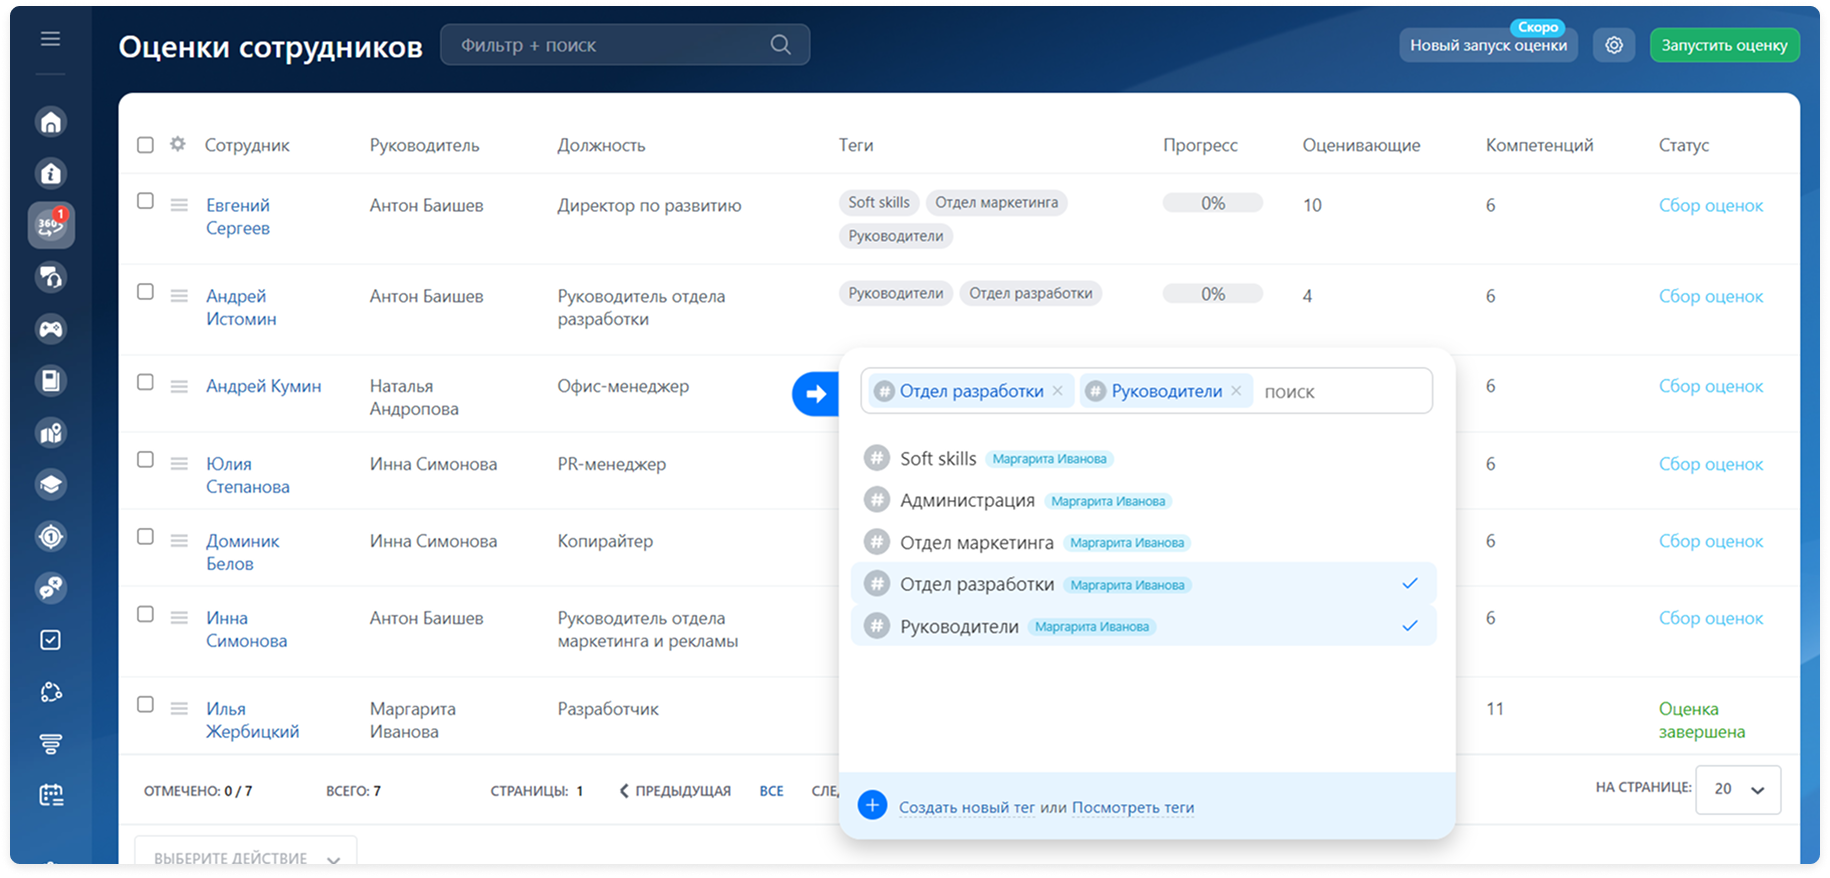Click the graduation cap sidebar icon
The image size is (1830, 878).
point(51,485)
